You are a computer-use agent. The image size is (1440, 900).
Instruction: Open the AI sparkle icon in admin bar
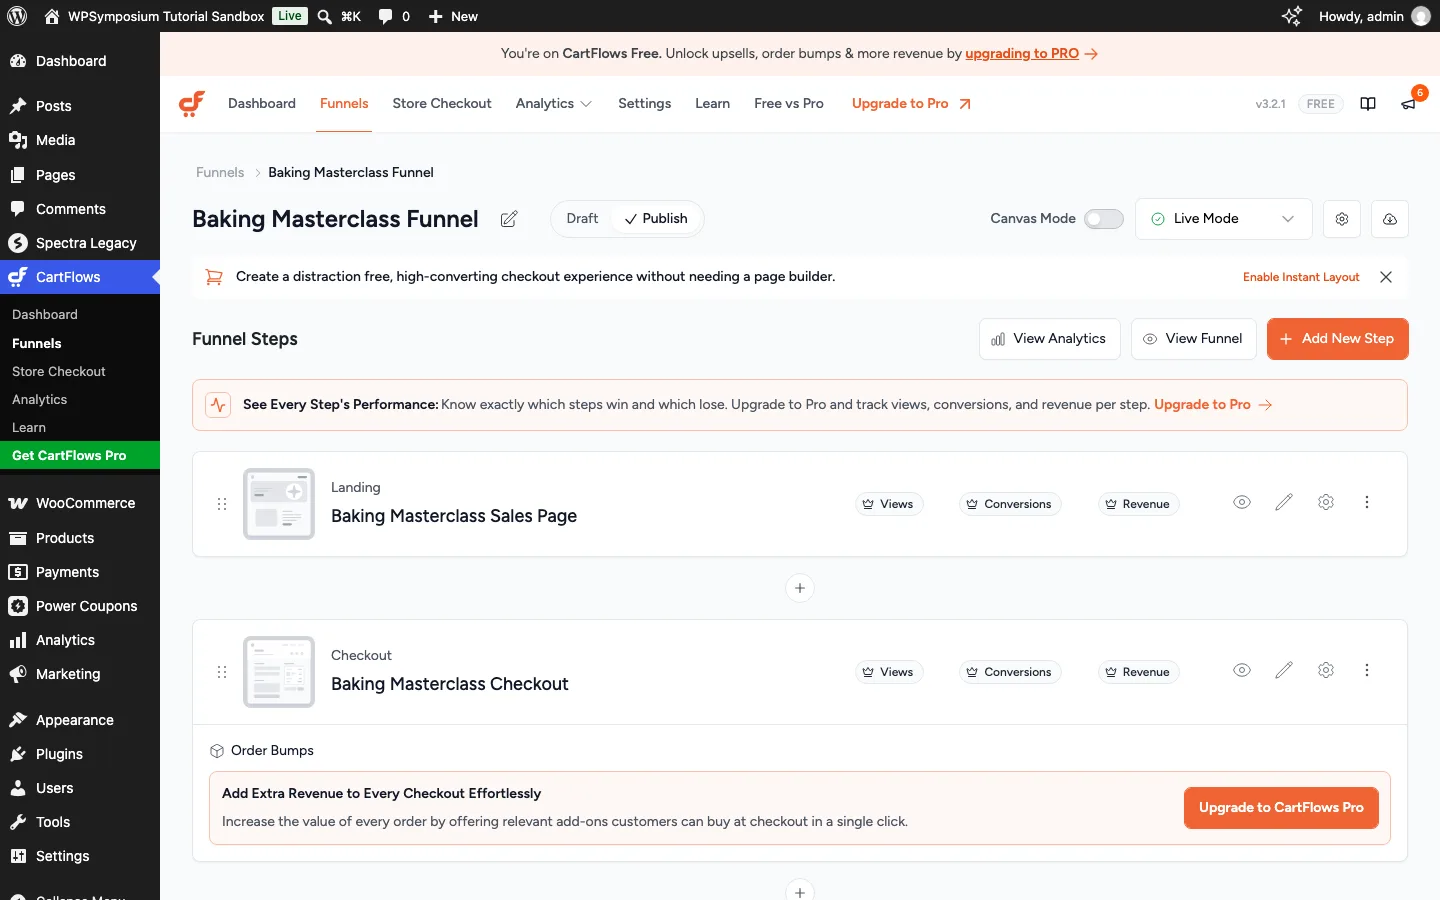point(1292,16)
